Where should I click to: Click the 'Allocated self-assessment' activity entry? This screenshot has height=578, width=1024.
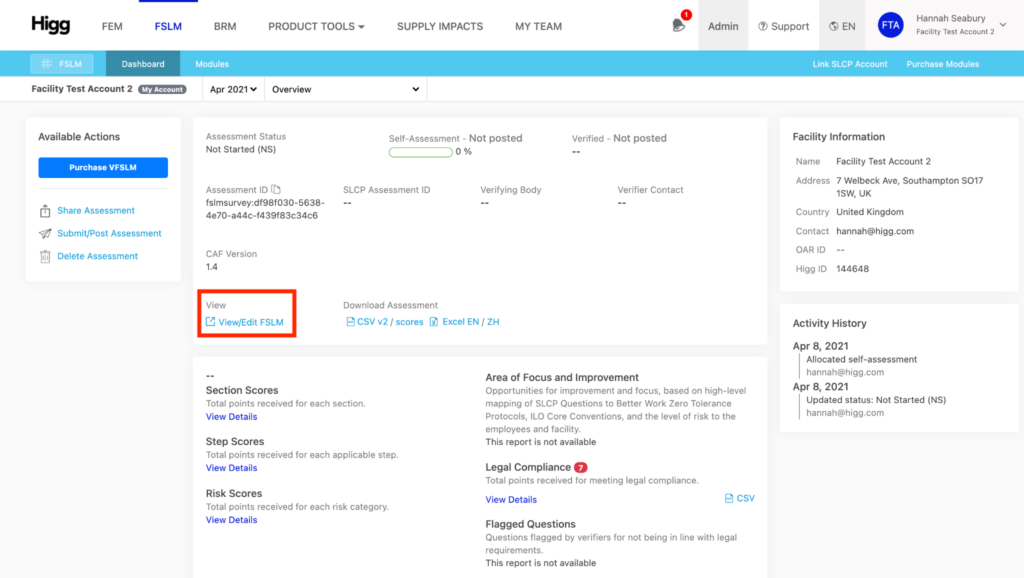[861, 359]
